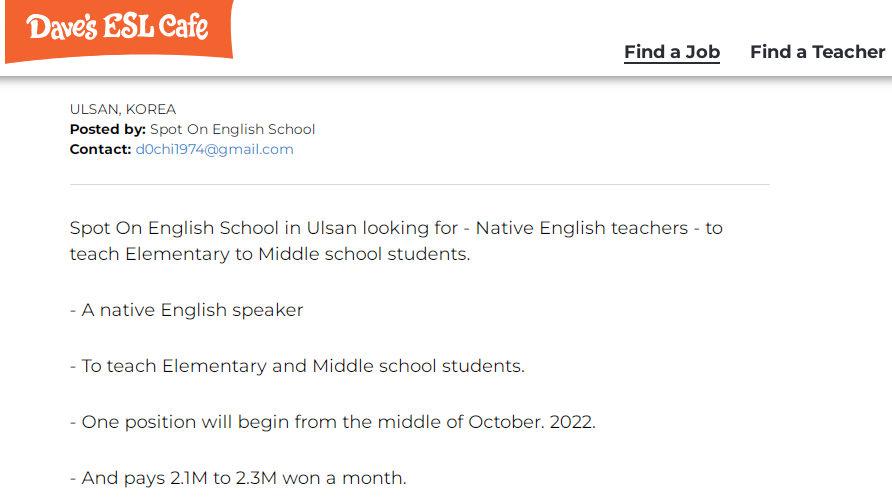892x502 pixels.
Task: Click the ULSAN, KOREA location text
Action: click(x=123, y=109)
